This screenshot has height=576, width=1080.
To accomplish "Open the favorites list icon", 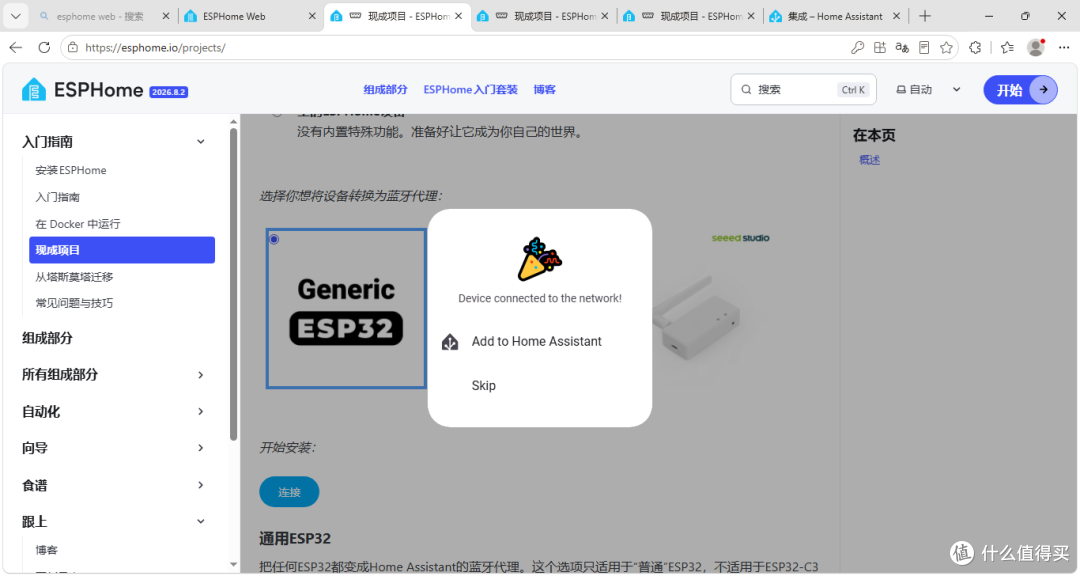I will [x=1007, y=48].
